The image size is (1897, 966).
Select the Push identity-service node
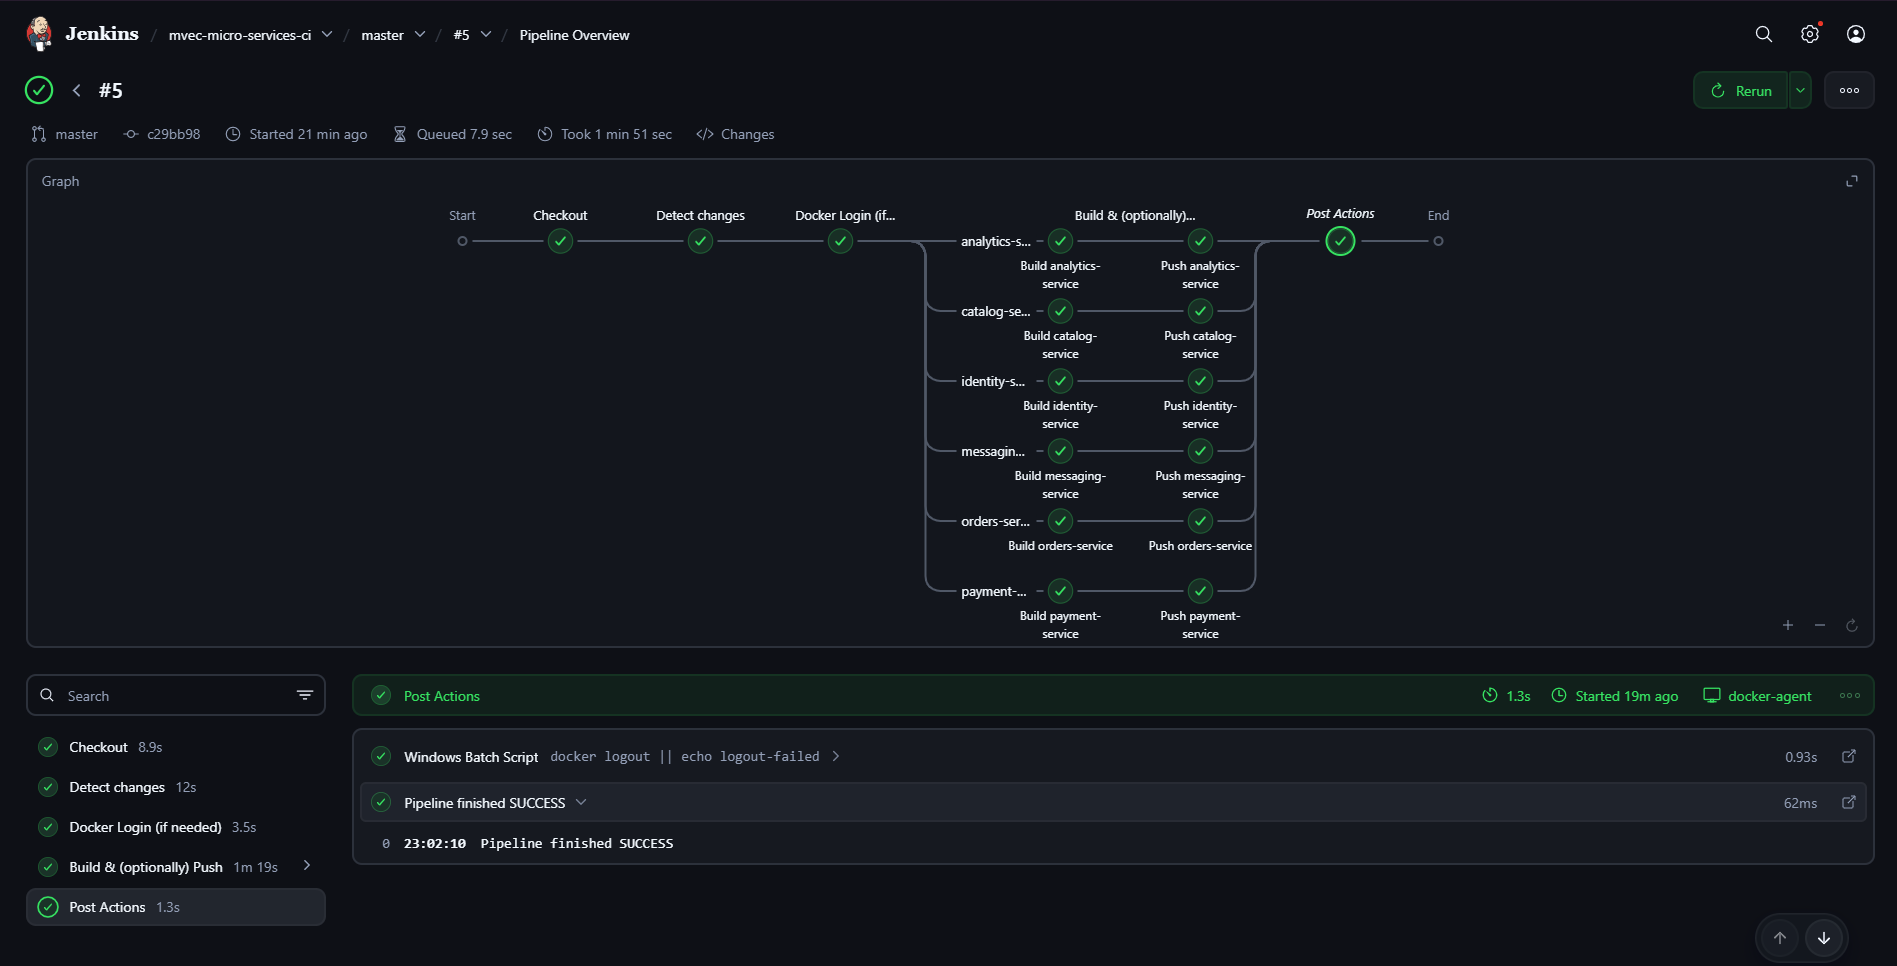pos(1200,381)
